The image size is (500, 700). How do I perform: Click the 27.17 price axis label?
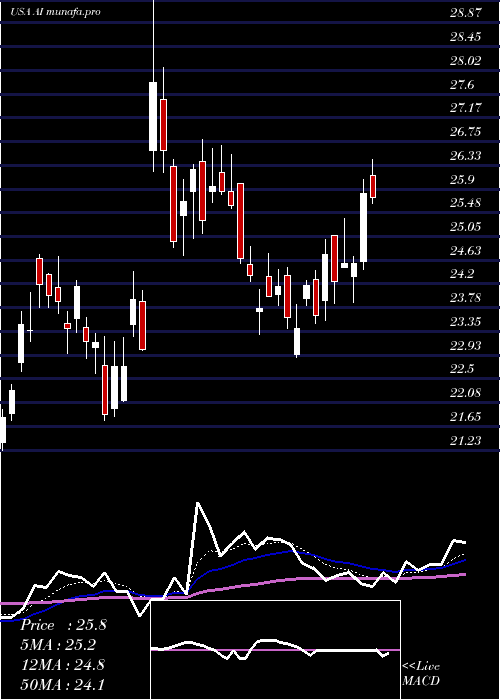point(466,108)
